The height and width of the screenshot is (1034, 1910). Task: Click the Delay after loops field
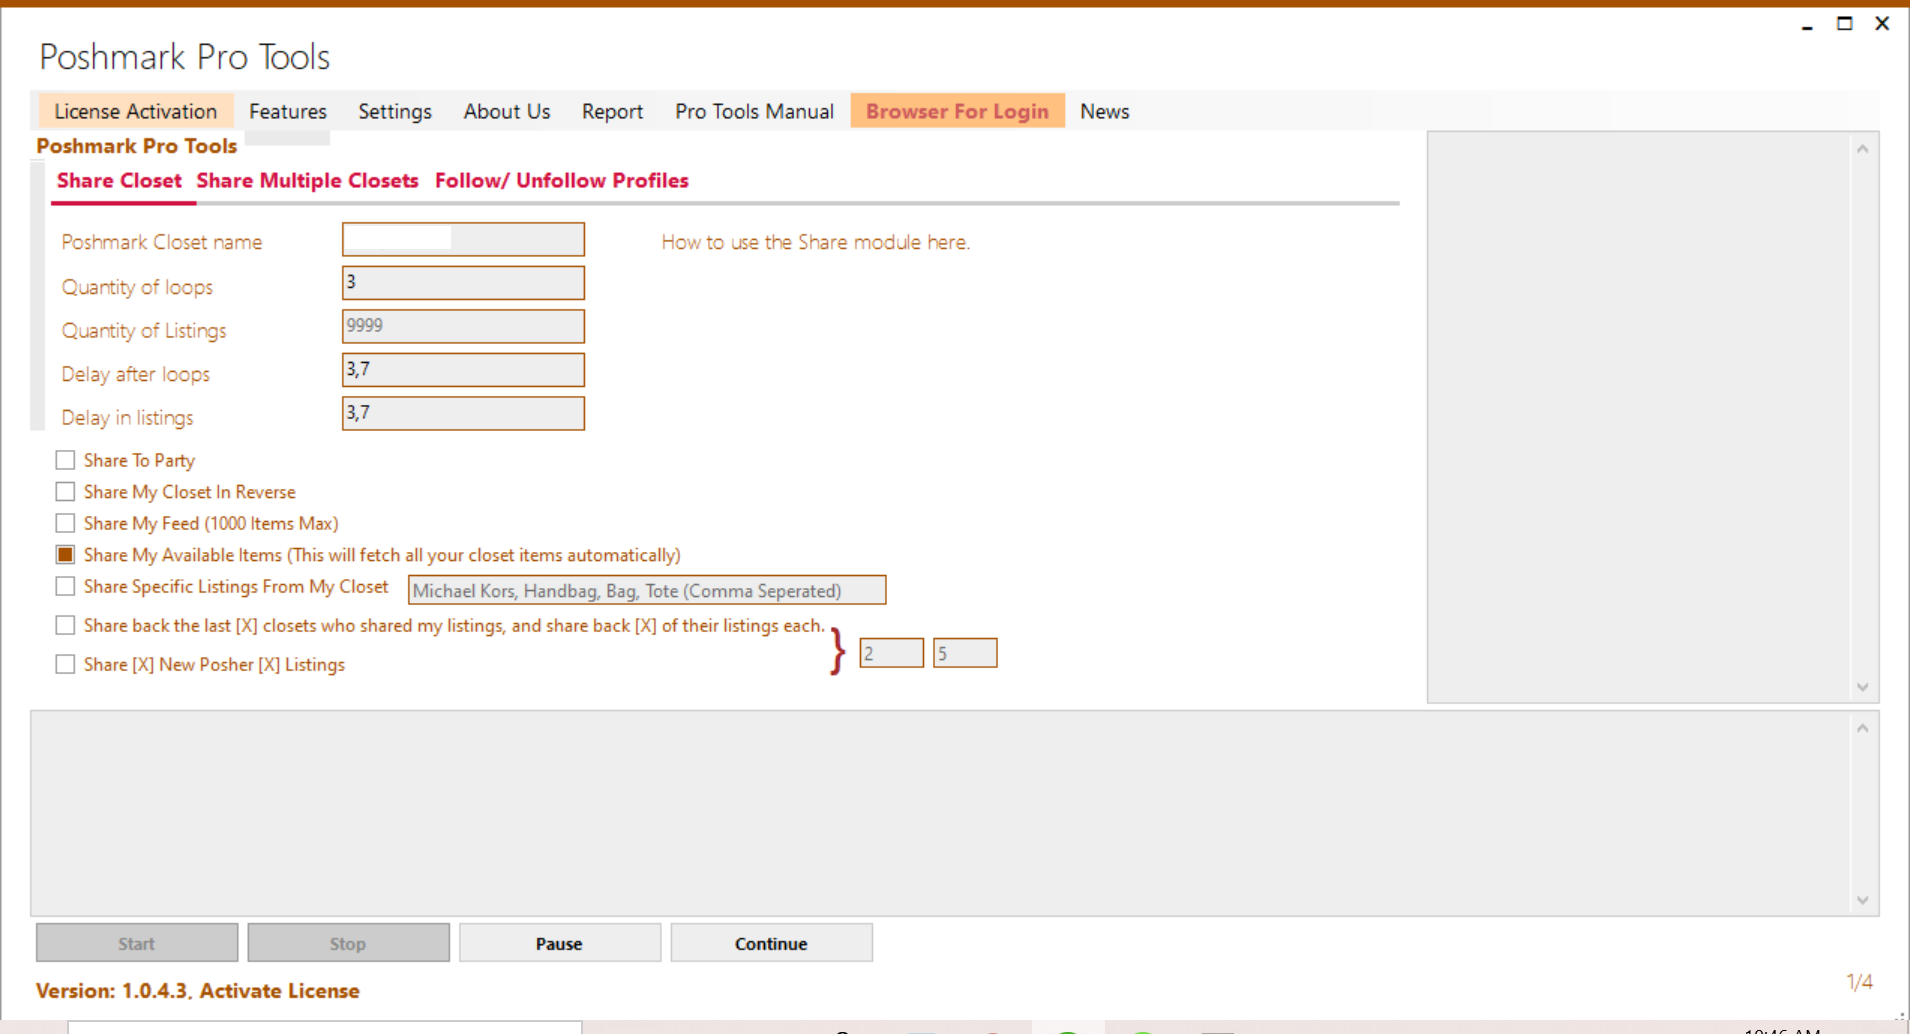(x=463, y=370)
